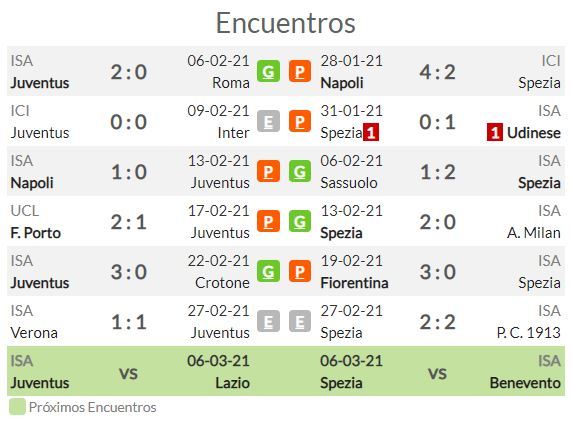This screenshot has width=572, height=423.
Task: Select the Fiorentina team name
Action: (x=354, y=283)
